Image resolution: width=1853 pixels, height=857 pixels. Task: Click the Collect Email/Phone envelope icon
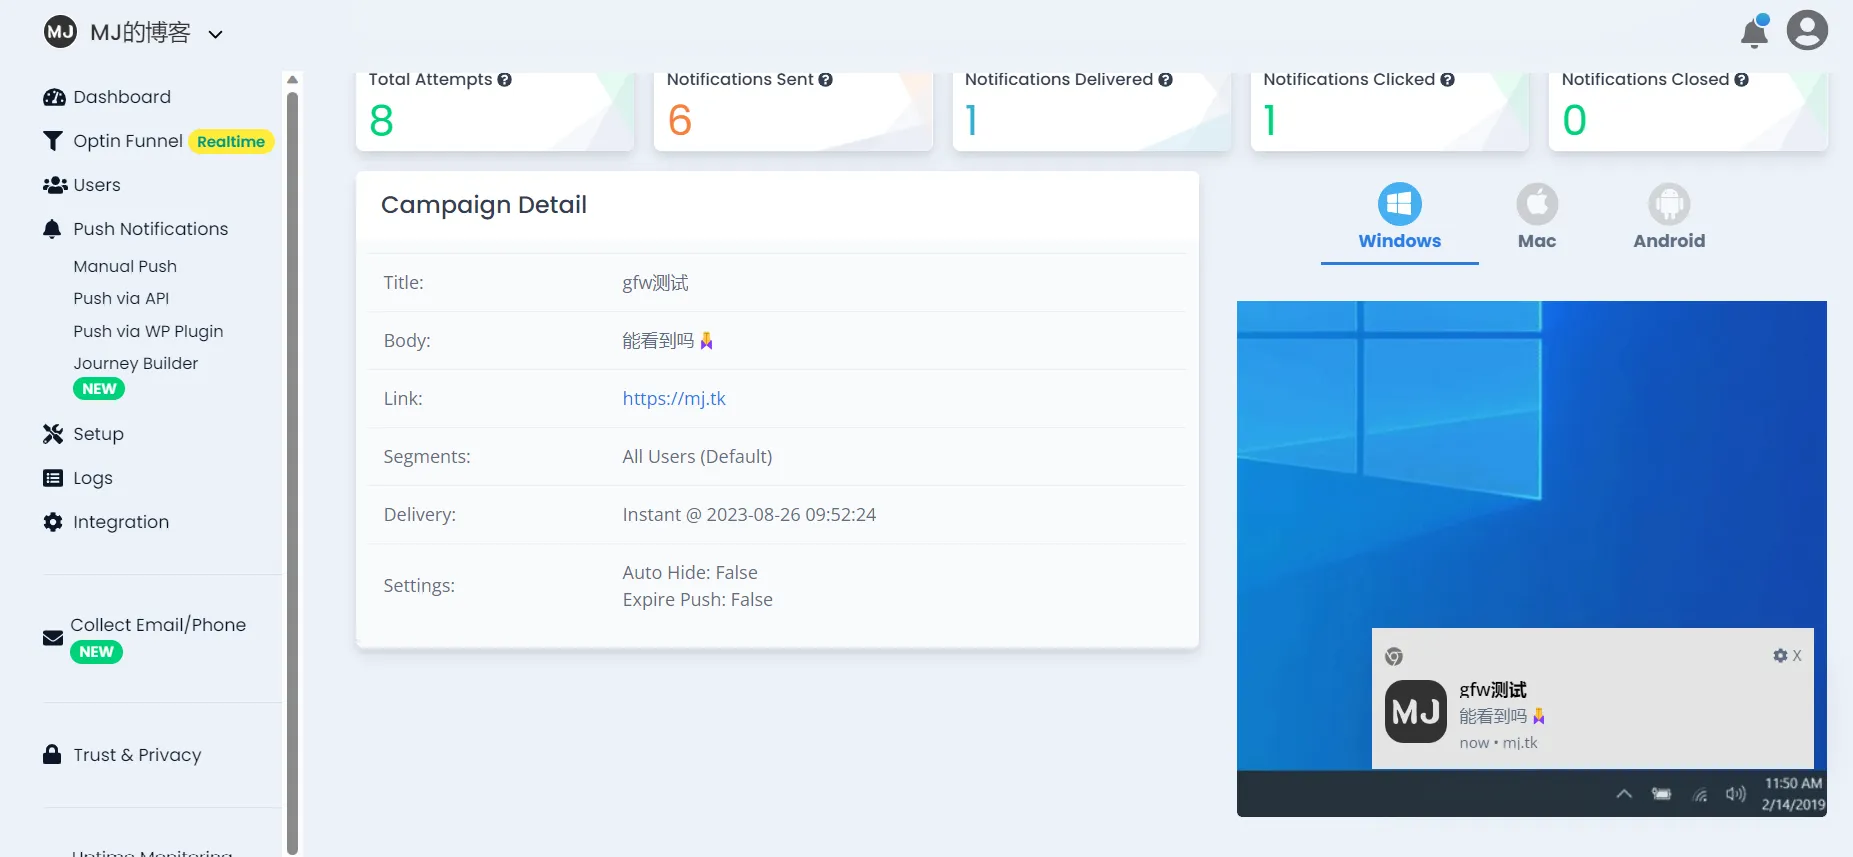(53, 638)
